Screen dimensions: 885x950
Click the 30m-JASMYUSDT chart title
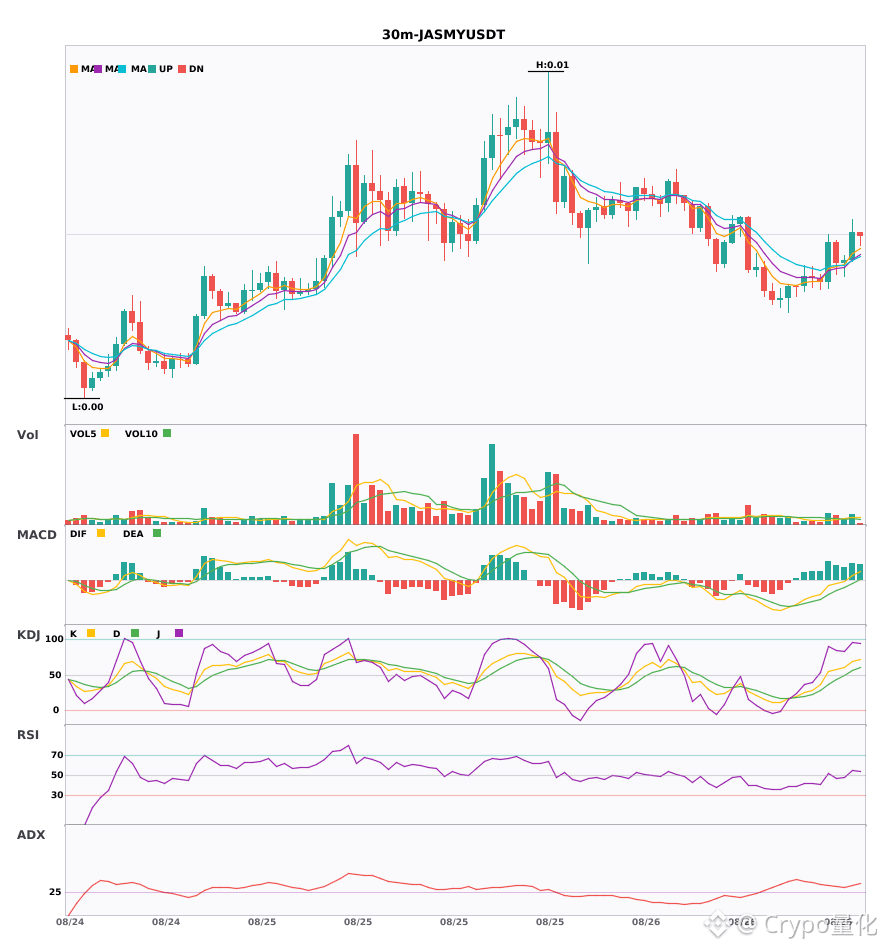click(x=443, y=35)
